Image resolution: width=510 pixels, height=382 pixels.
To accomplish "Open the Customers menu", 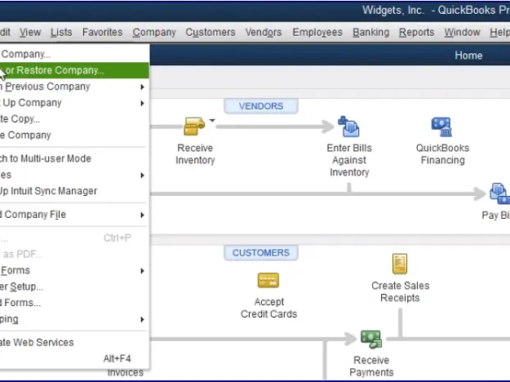I will [x=210, y=32].
